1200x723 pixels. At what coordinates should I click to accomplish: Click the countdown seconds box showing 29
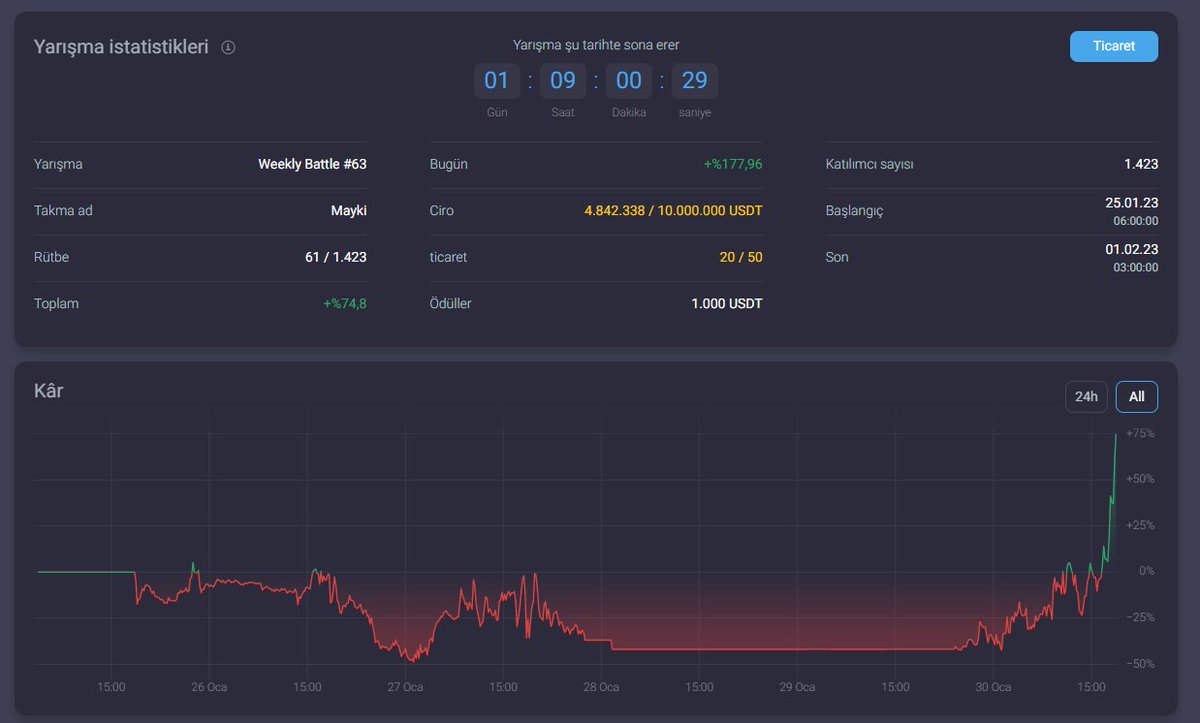click(x=695, y=81)
